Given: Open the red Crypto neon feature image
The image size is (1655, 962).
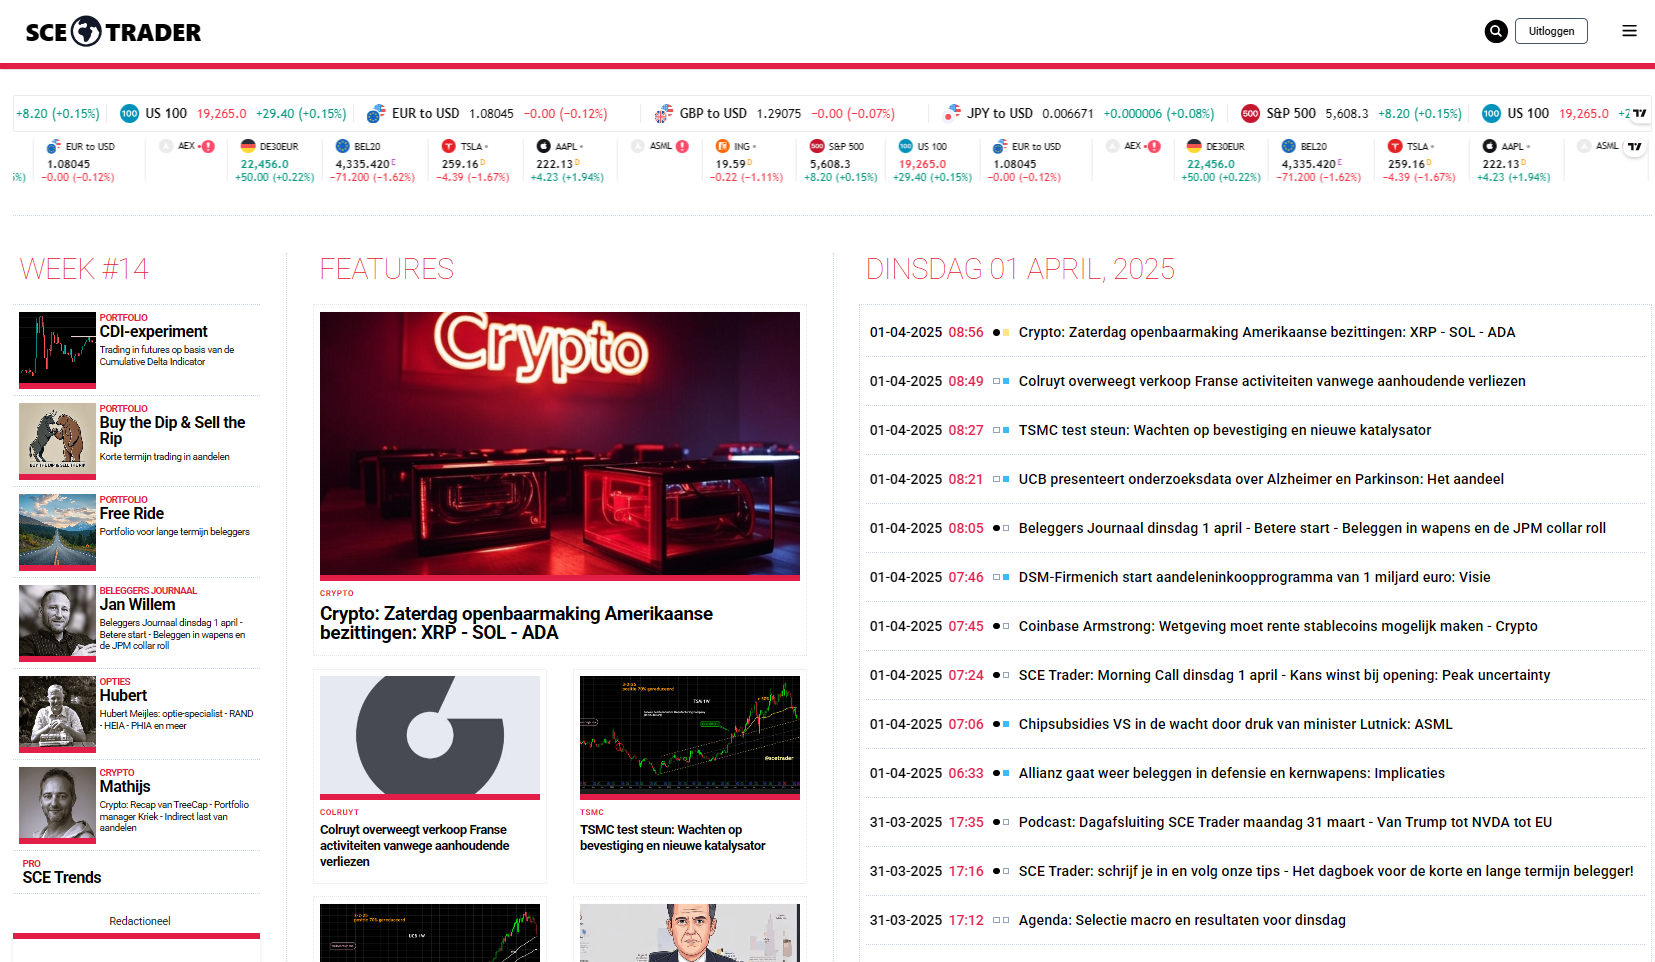Looking at the screenshot, I should 560,446.
